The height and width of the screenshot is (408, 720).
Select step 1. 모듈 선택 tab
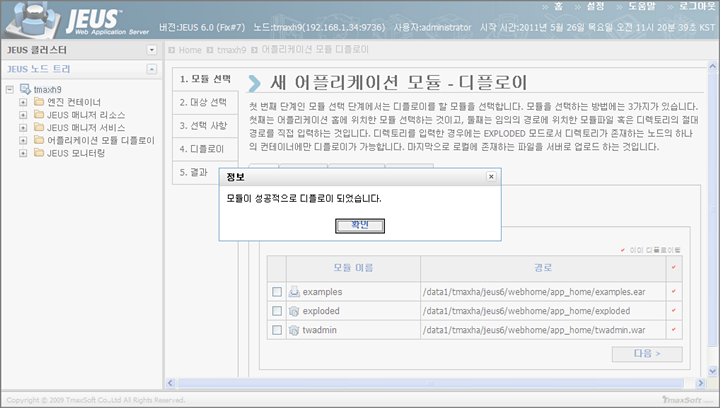point(205,79)
